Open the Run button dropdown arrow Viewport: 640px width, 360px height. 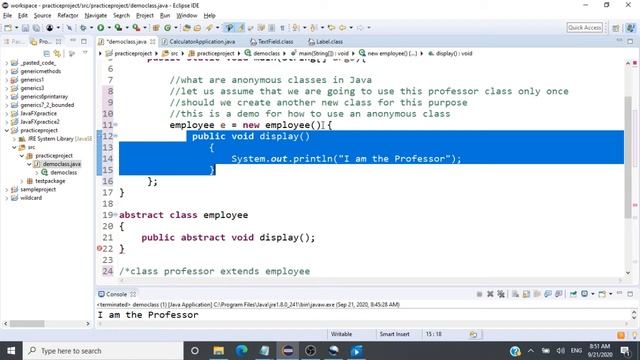click(109, 28)
